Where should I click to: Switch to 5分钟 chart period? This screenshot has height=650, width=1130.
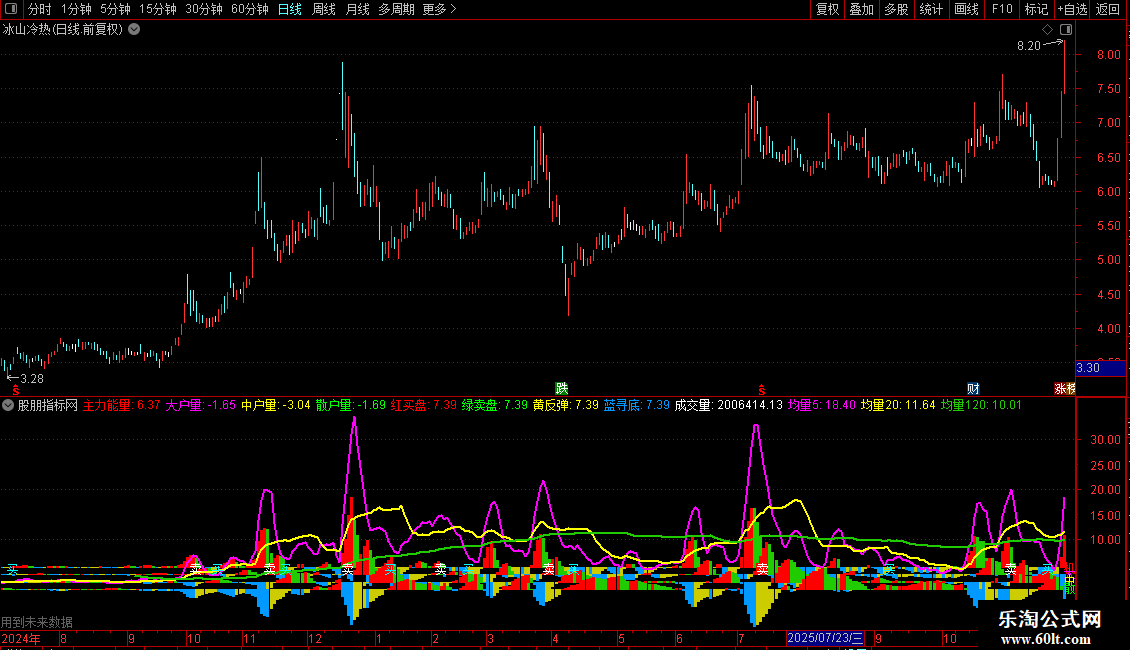(115, 9)
